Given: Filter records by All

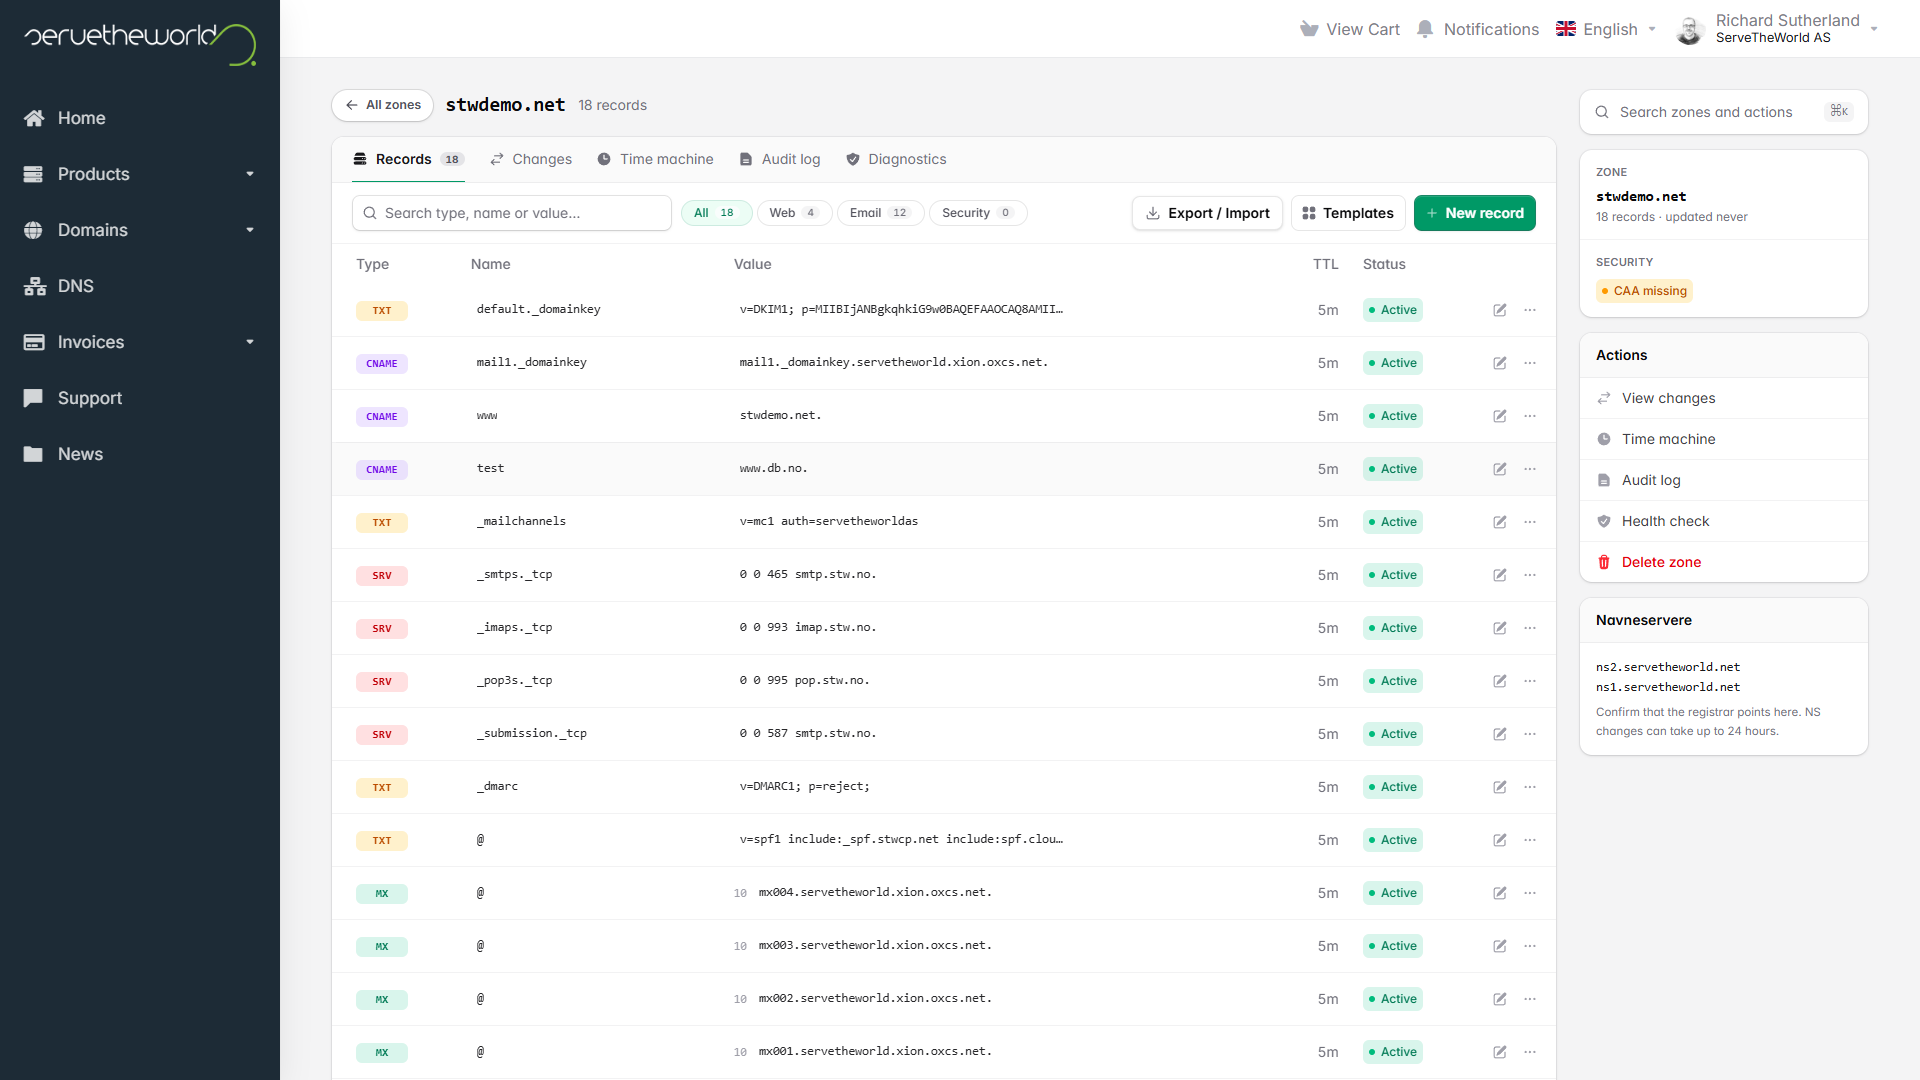Looking at the screenshot, I should click(x=716, y=213).
